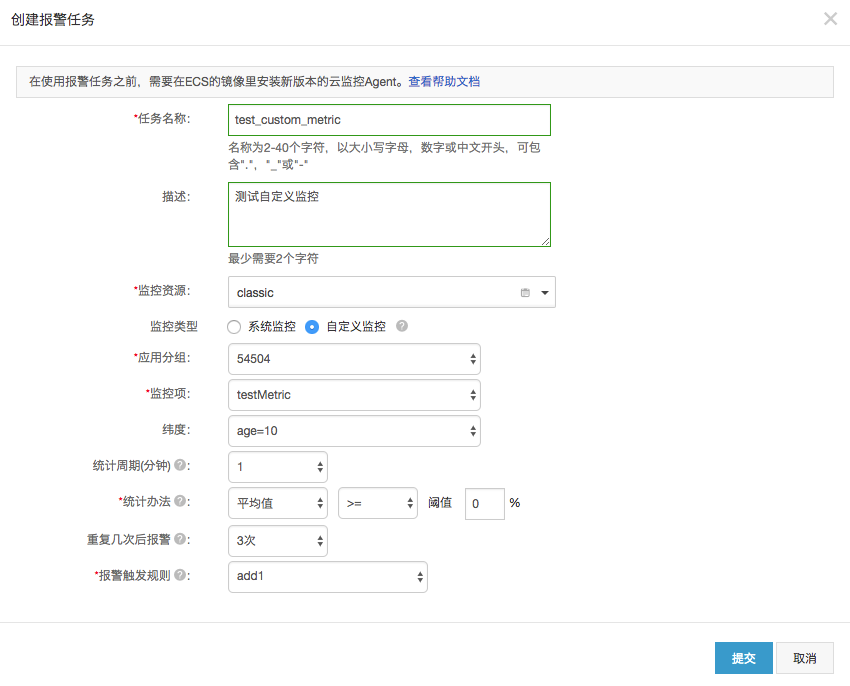Click the dialog title 创建报警任务

pos(53,20)
